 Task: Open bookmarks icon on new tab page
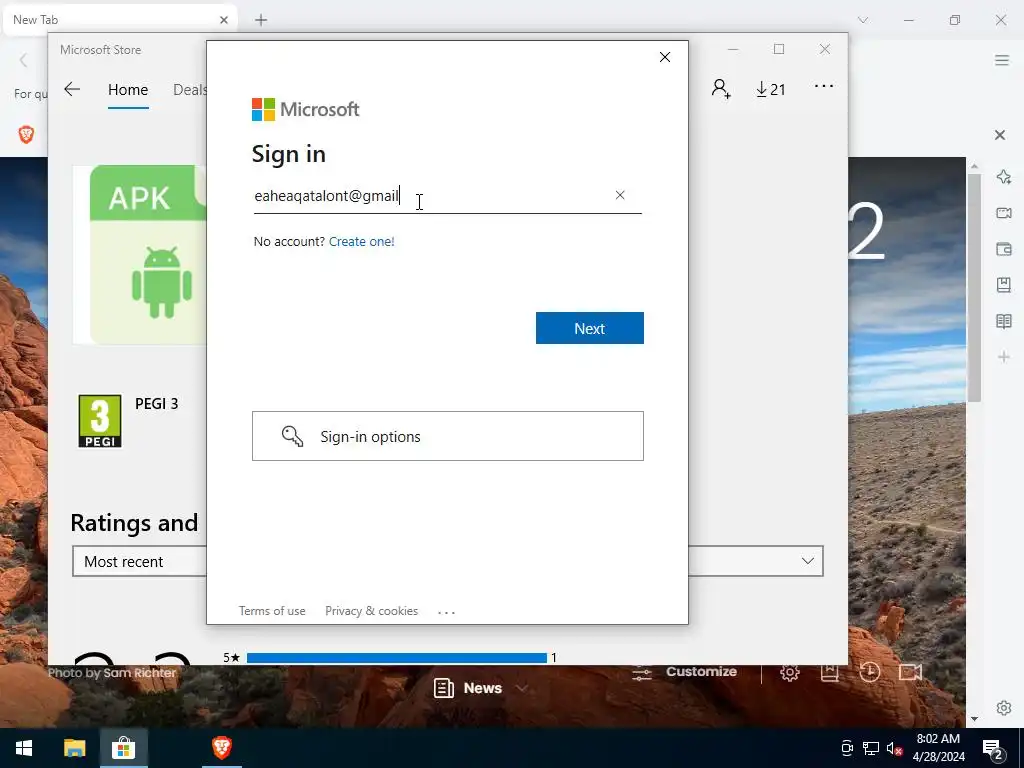point(829,672)
